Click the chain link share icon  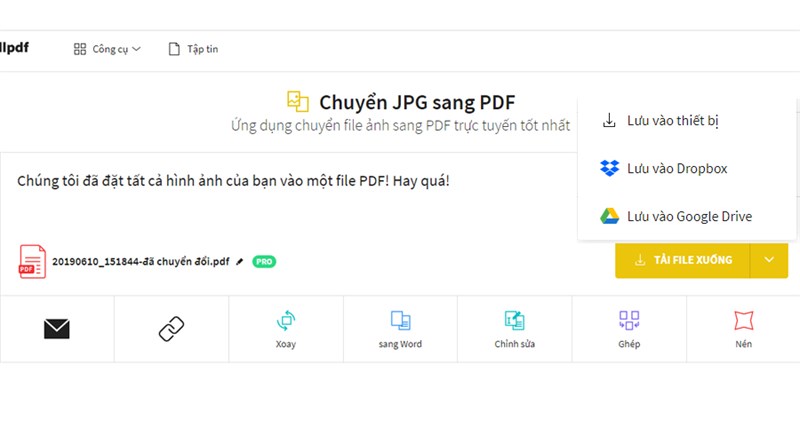[x=171, y=328]
